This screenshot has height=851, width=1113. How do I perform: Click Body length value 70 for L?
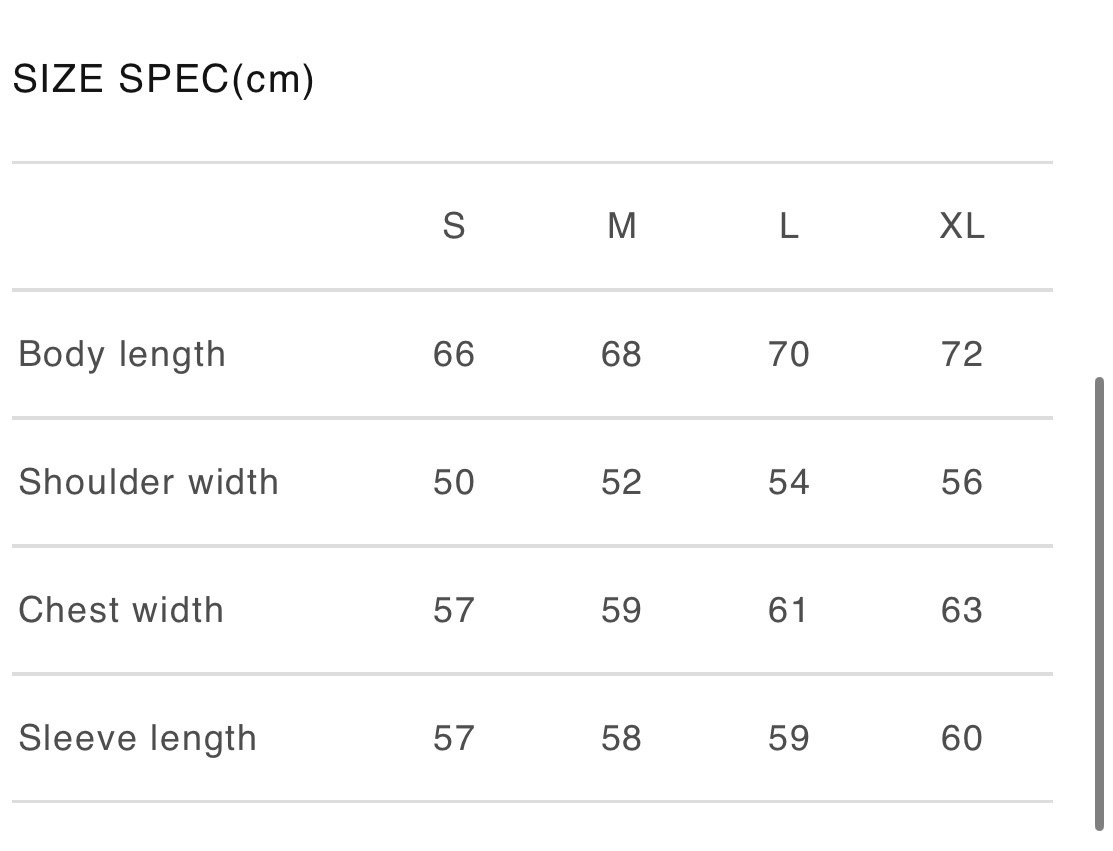click(x=789, y=355)
